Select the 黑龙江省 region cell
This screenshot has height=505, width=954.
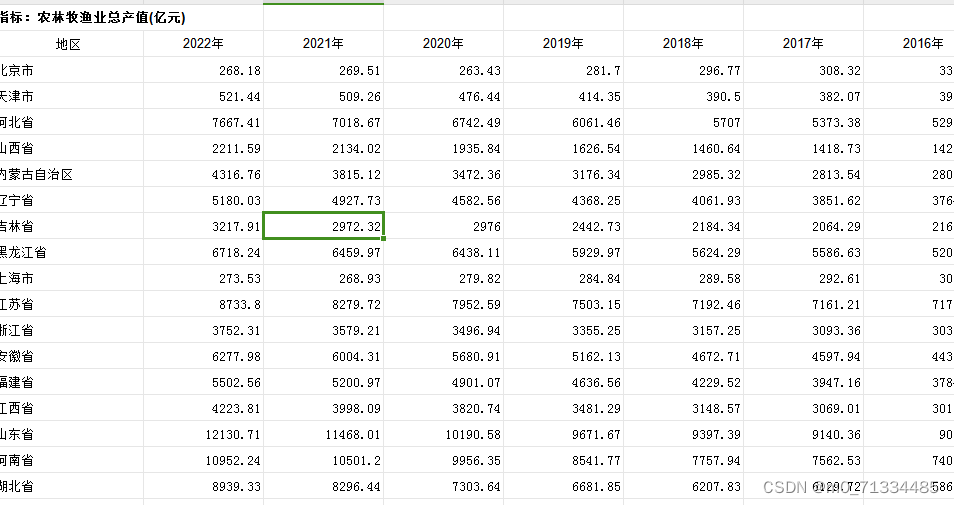pos(72,252)
